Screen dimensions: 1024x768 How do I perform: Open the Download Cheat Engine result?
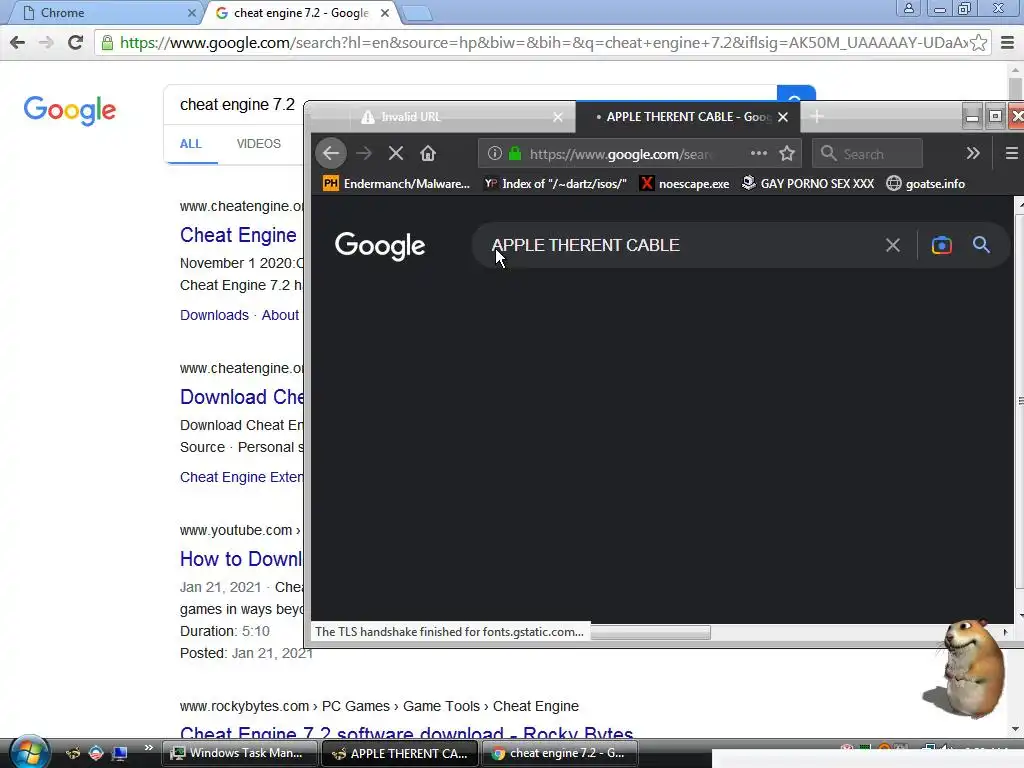pos(242,397)
